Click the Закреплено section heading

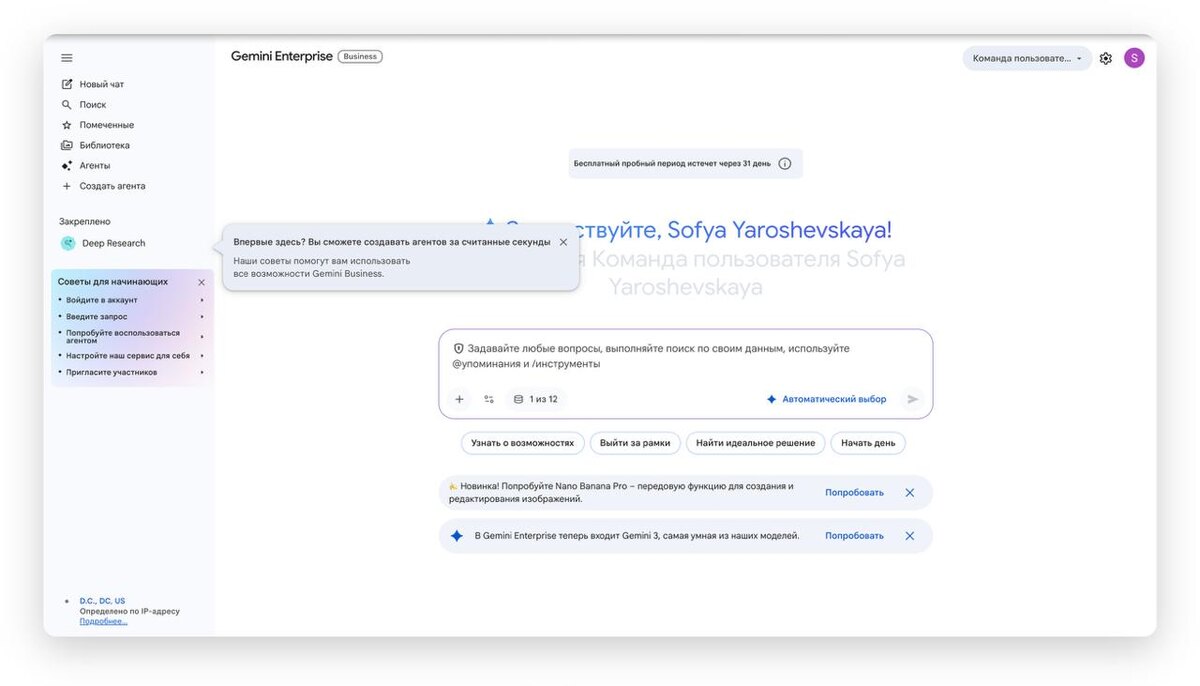click(x=85, y=221)
